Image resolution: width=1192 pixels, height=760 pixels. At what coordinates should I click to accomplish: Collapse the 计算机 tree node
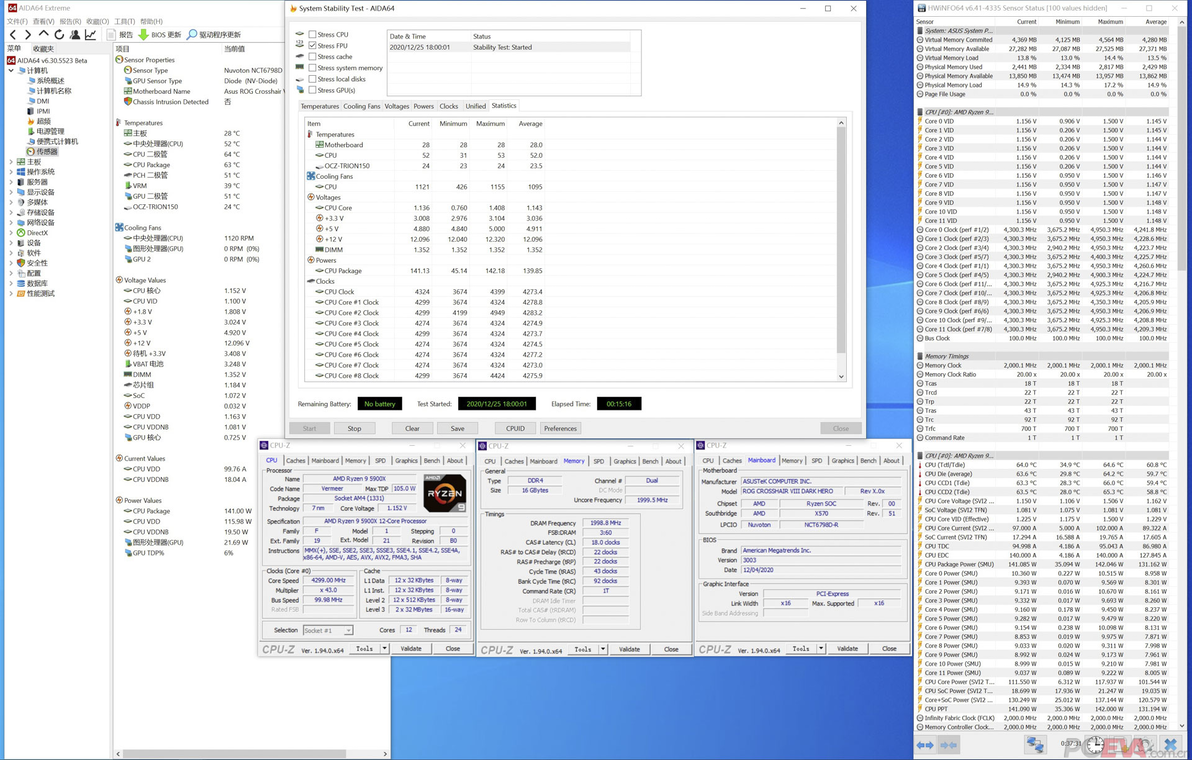click(x=11, y=71)
